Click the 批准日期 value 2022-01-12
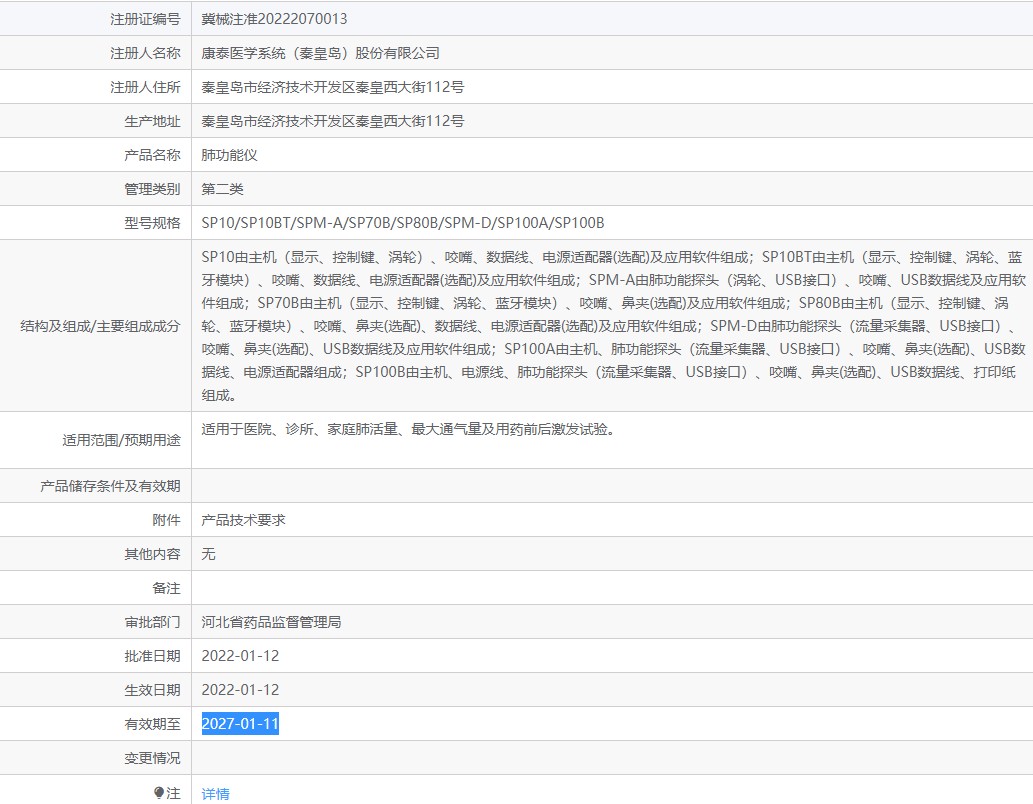Image resolution: width=1033 pixels, height=804 pixels. [240, 656]
